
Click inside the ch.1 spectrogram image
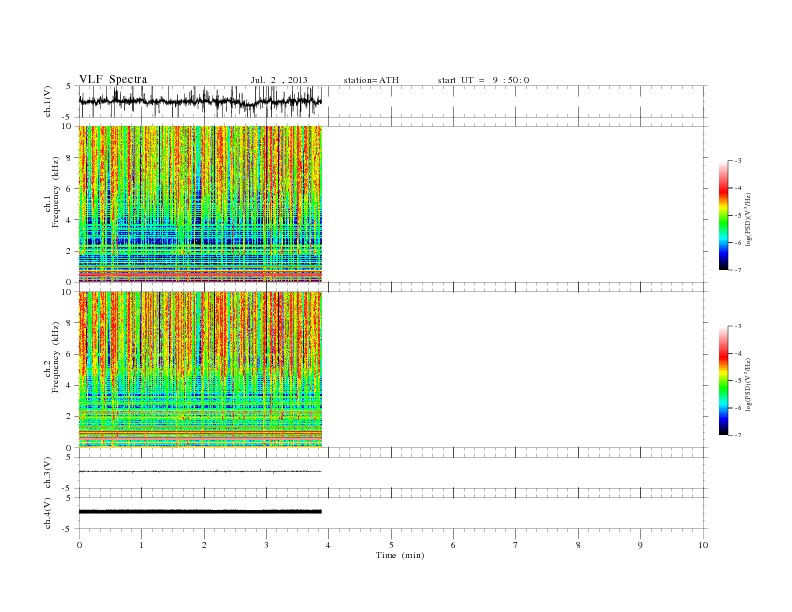coord(200,204)
